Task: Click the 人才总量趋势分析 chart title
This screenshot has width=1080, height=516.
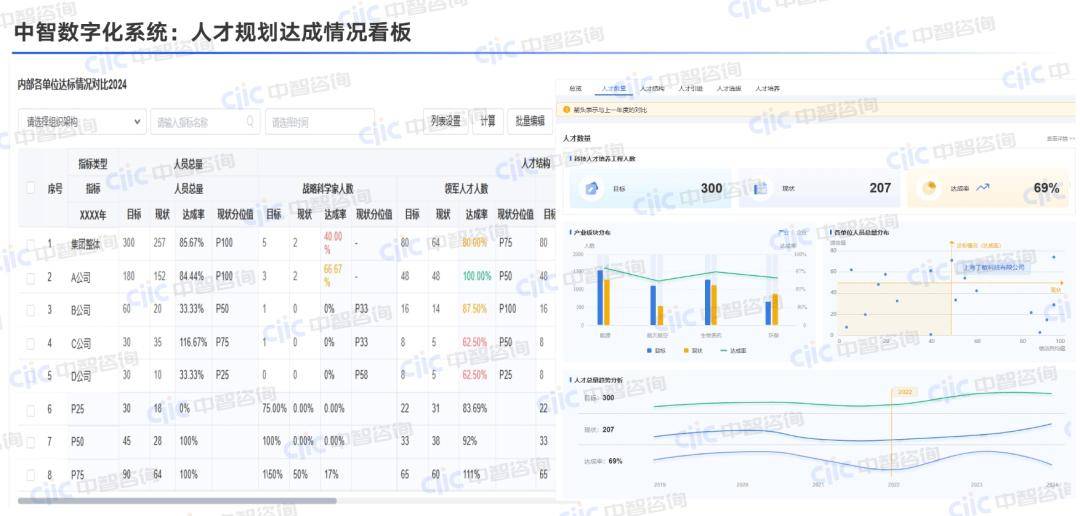Action: [x=598, y=380]
